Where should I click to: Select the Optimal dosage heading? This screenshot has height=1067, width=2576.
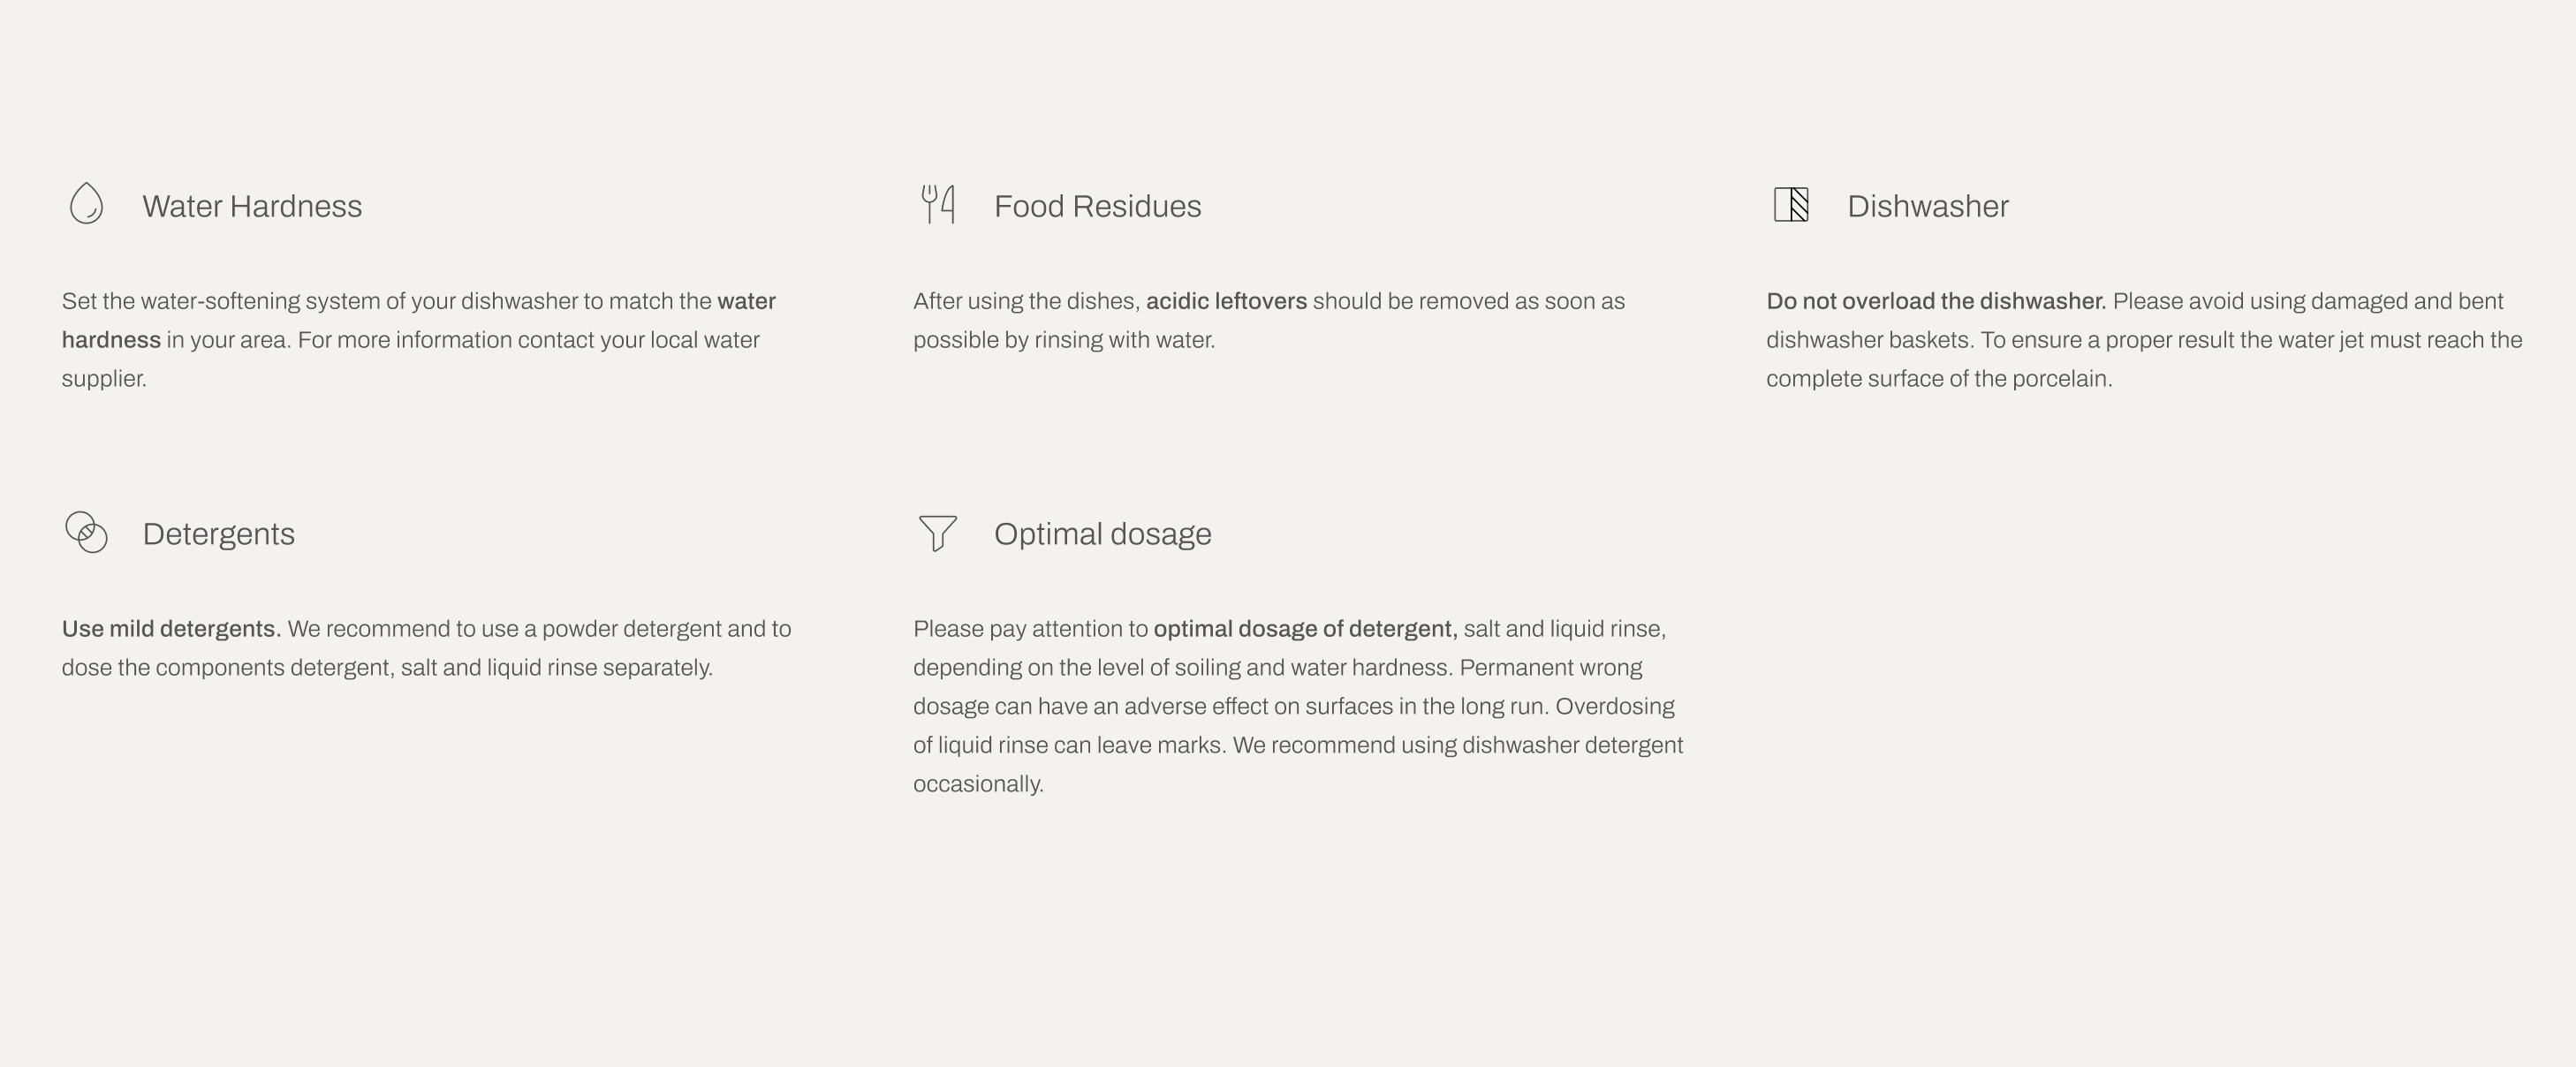pyautogui.click(x=1102, y=534)
